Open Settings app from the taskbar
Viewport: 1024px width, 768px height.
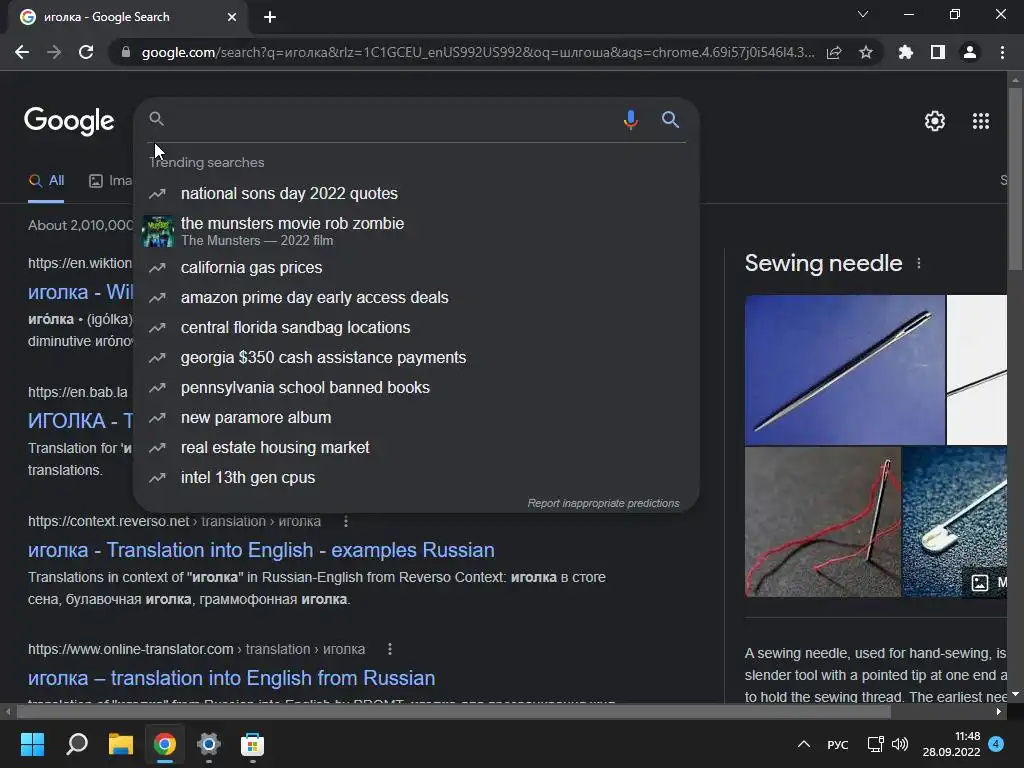[209, 744]
